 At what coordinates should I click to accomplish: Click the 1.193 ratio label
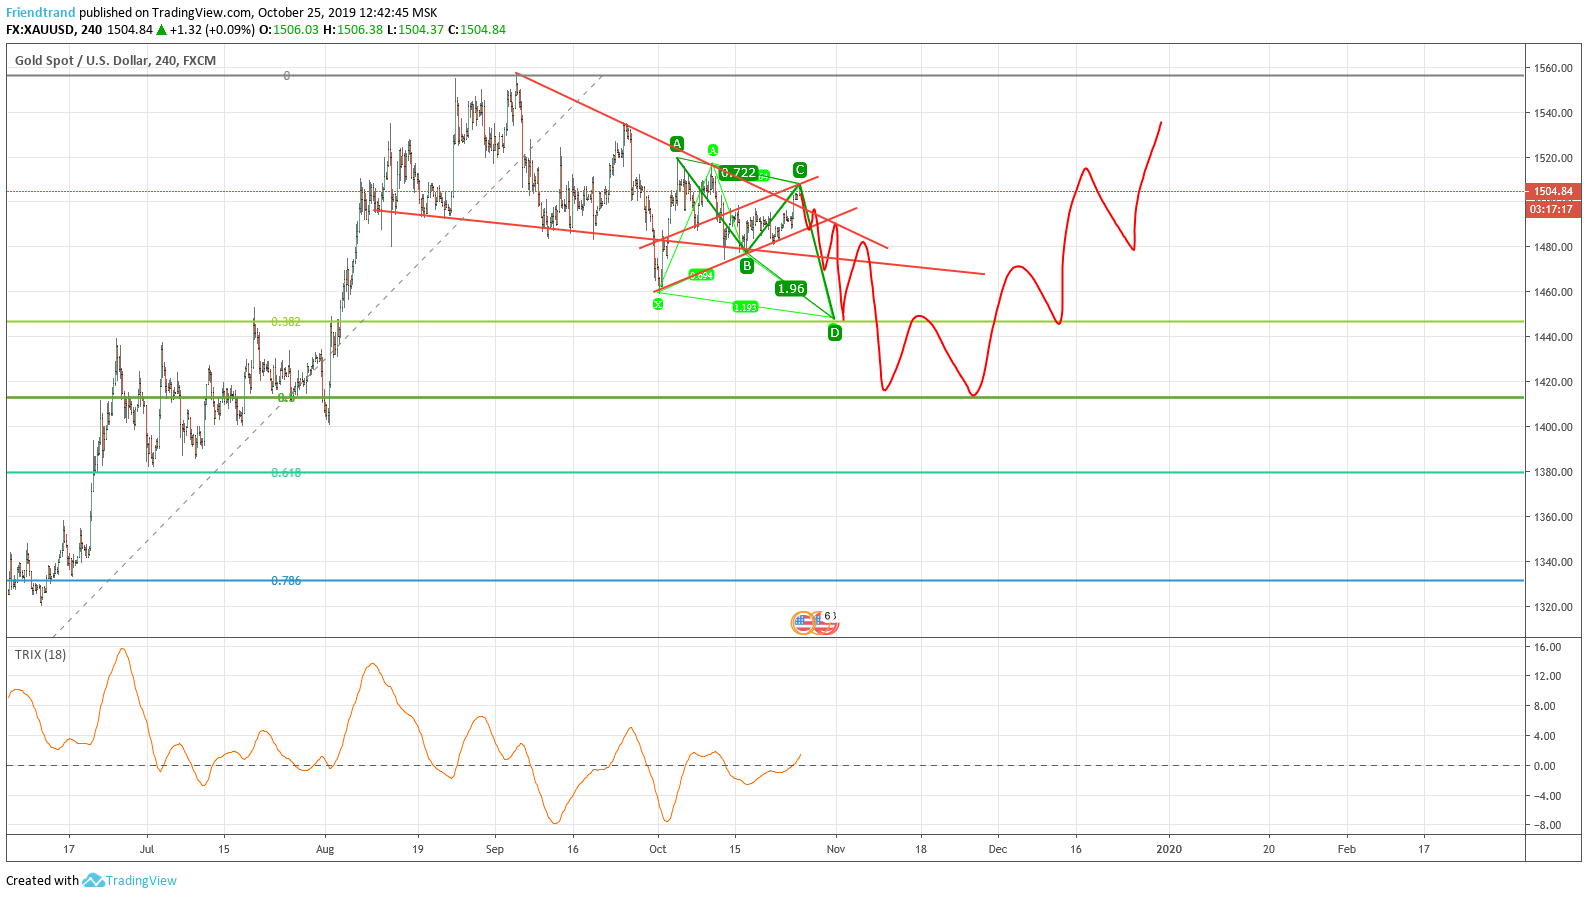(x=745, y=307)
